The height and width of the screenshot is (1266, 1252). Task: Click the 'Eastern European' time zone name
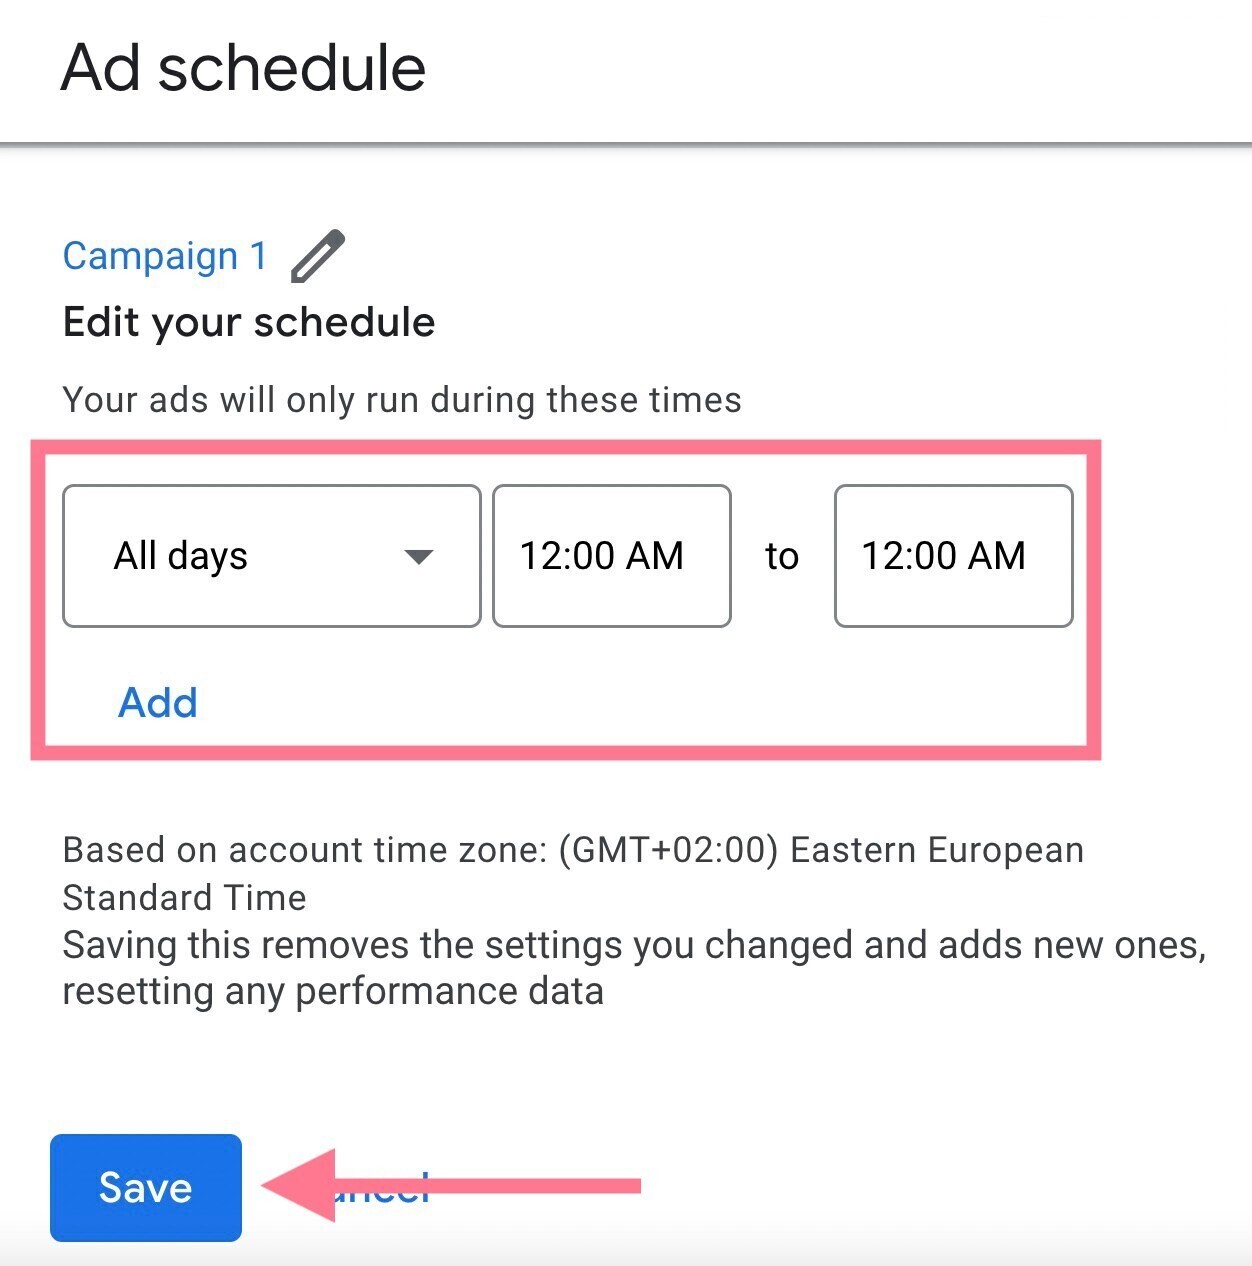(937, 850)
